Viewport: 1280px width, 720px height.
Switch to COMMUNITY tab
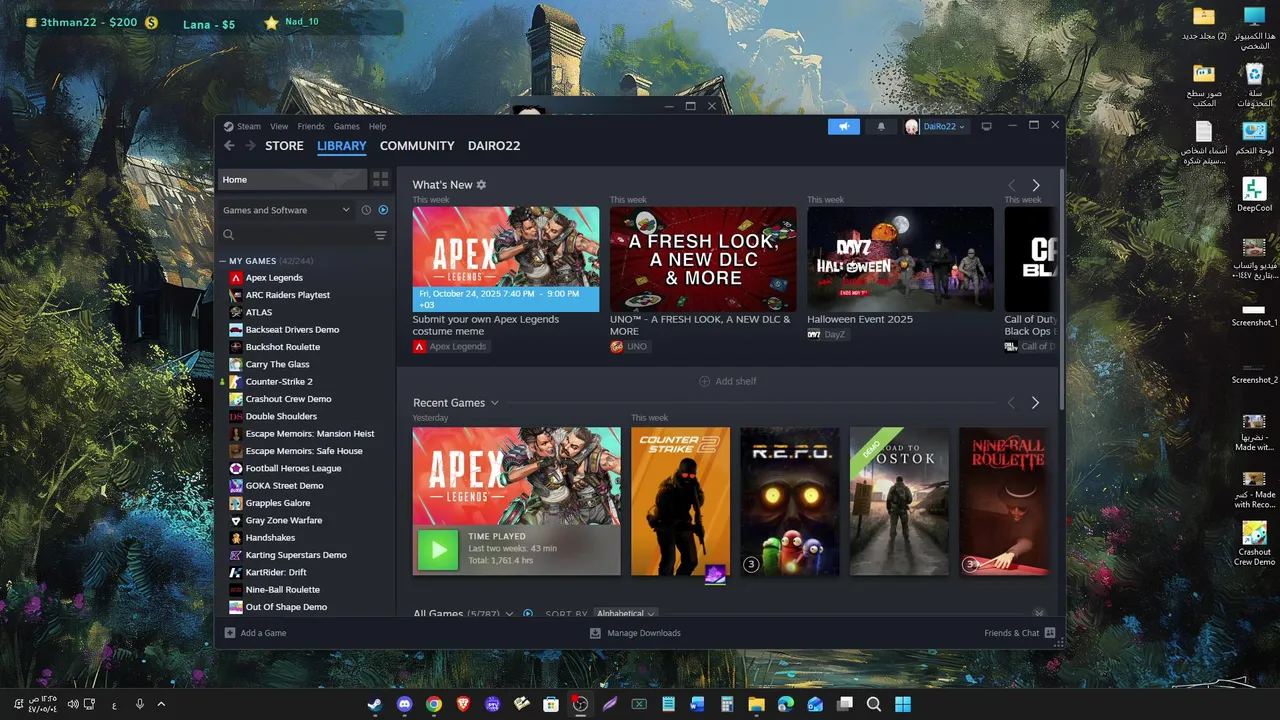pyautogui.click(x=417, y=146)
